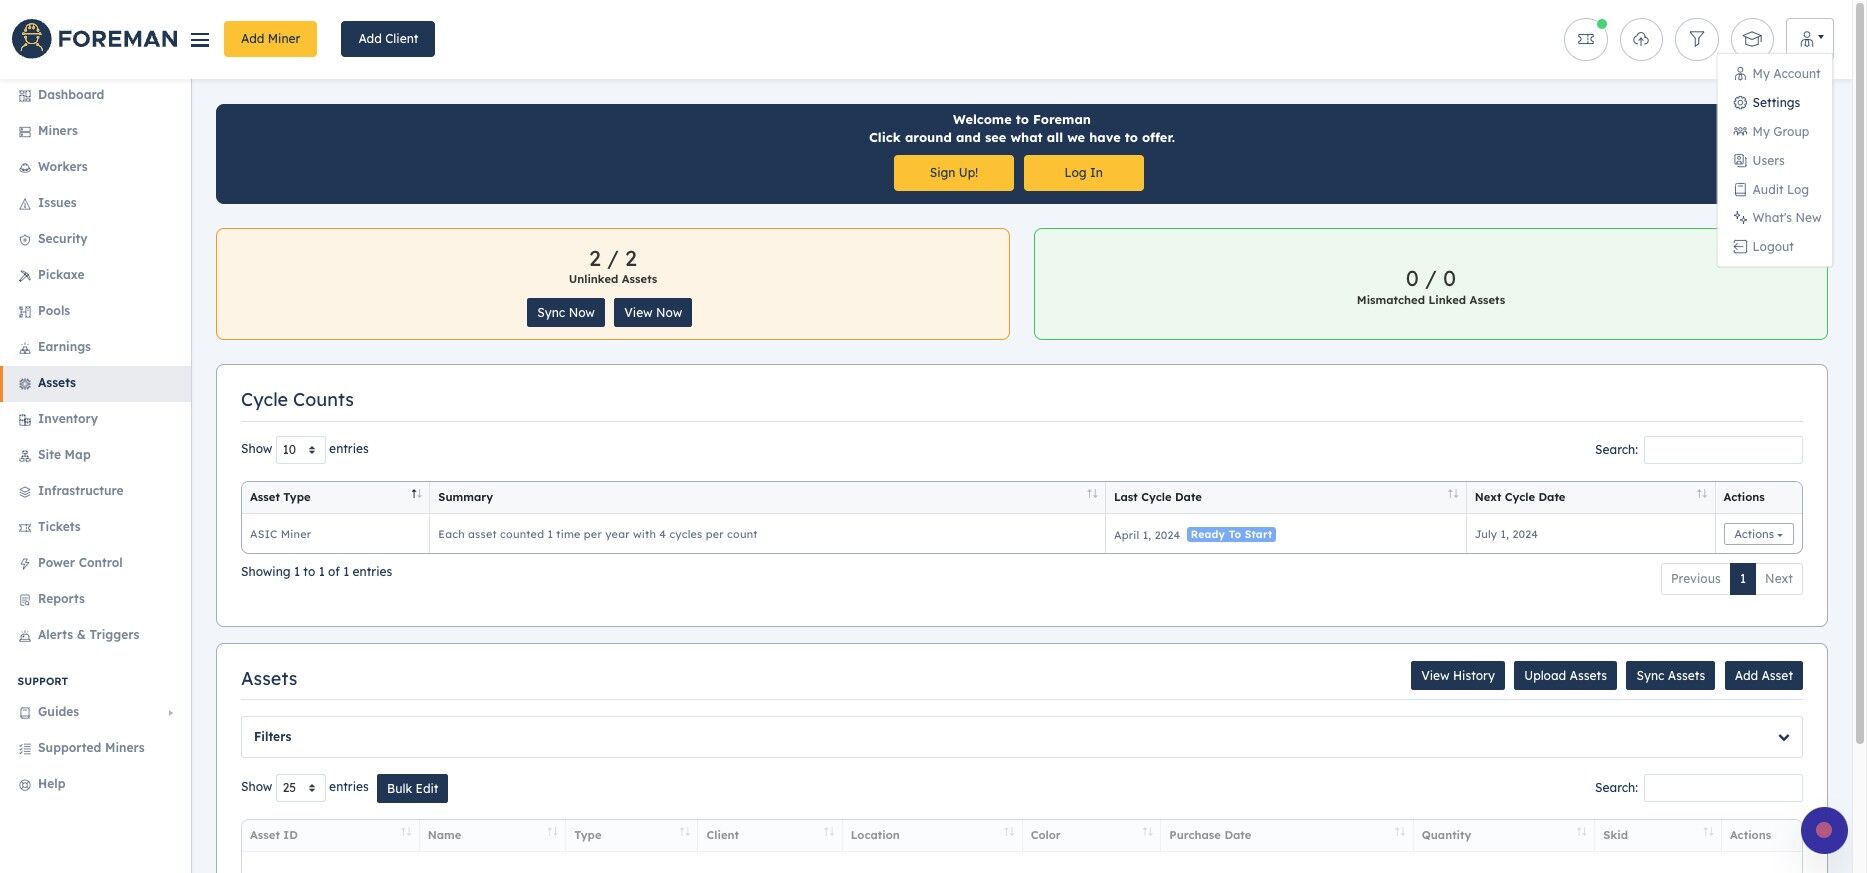Click the Next pagination button
Viewport: 1867px width, 873px height.
pyautogui.click(x=1778, y=579)
